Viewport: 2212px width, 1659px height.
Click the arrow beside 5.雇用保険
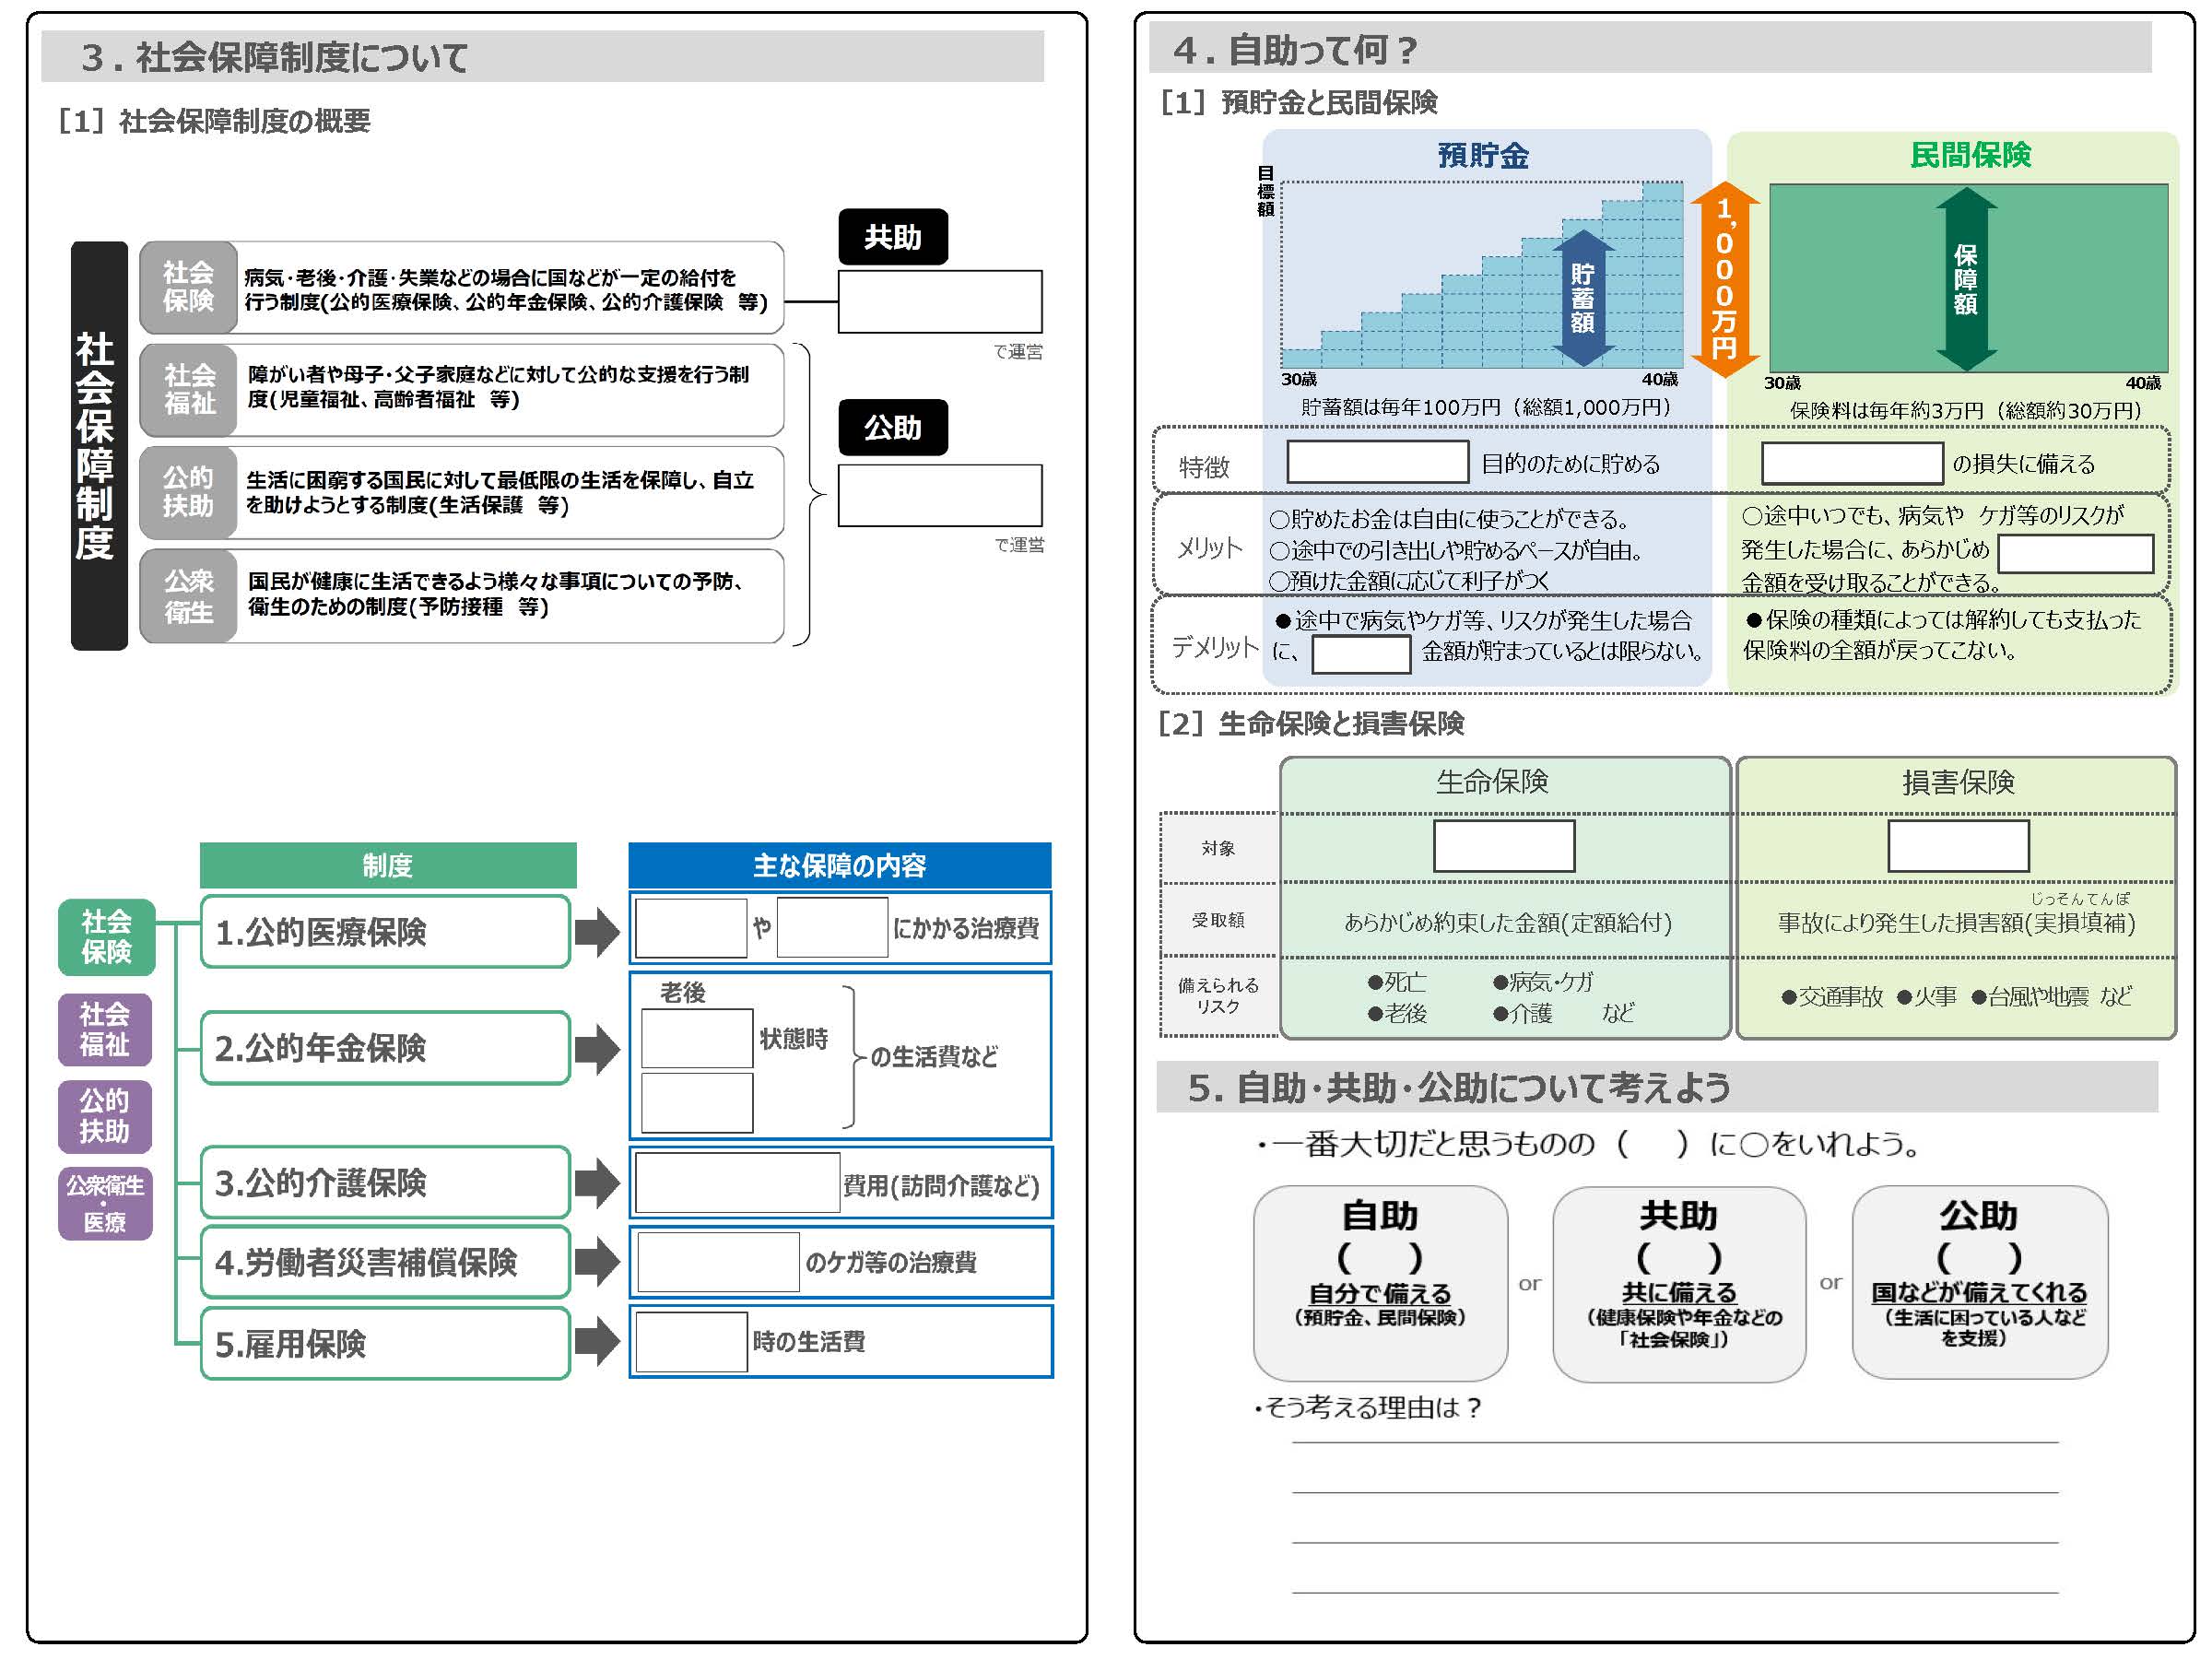(x=597, y=1342)
